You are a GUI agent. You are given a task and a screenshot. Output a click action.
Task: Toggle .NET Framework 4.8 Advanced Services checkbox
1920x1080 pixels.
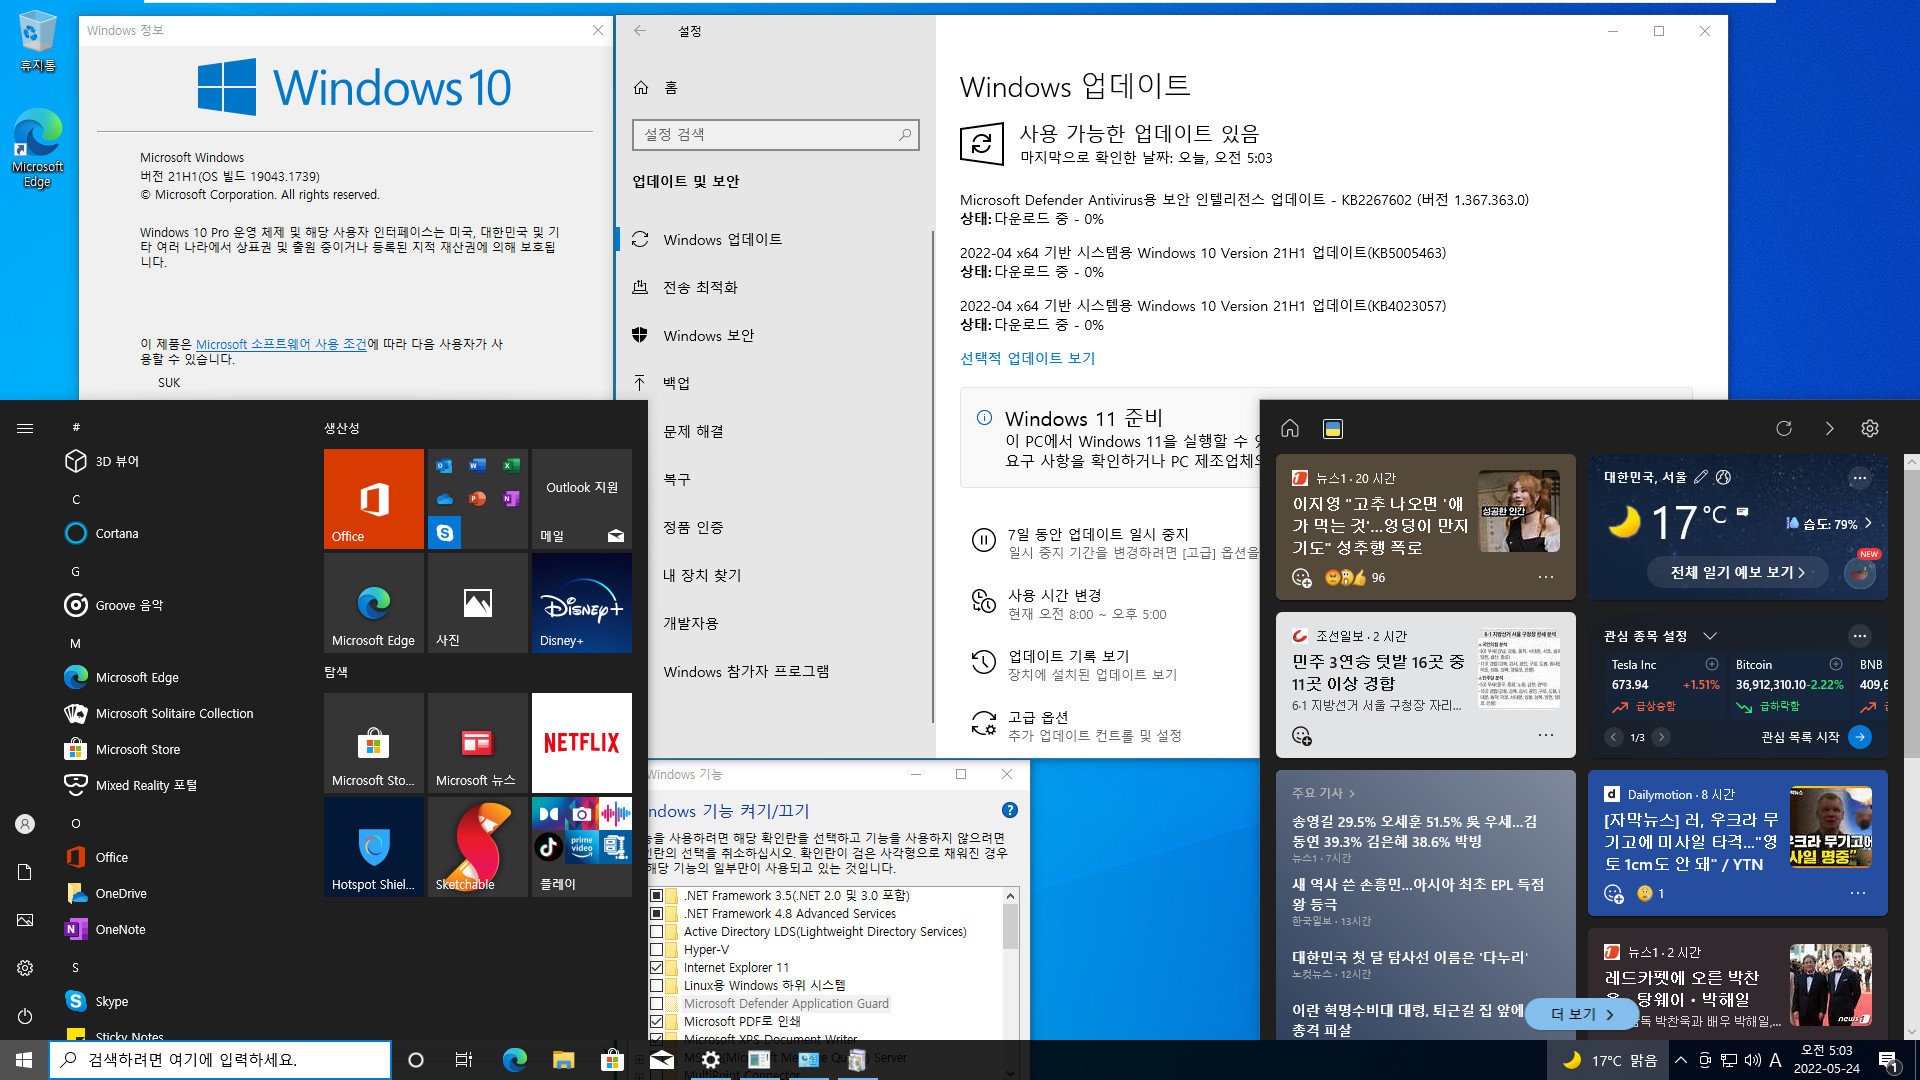pos(657,914)
